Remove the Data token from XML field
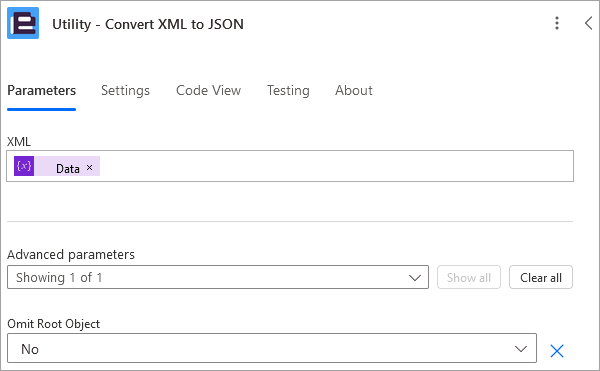 tap(89, 168)
